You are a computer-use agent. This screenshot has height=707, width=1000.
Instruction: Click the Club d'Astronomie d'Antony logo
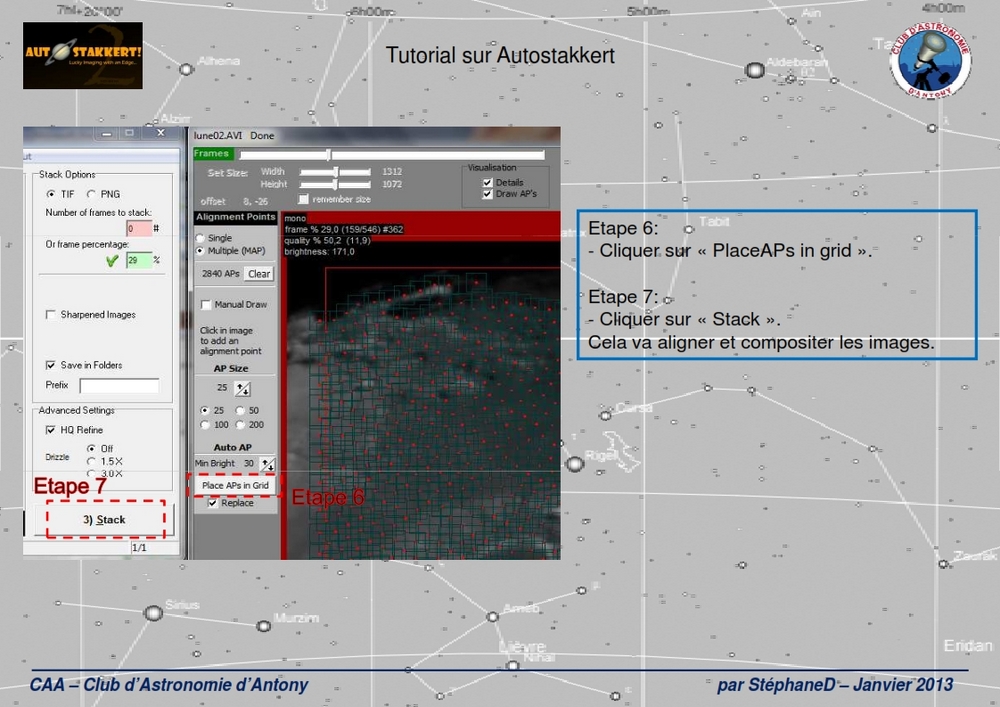[930, 61]
